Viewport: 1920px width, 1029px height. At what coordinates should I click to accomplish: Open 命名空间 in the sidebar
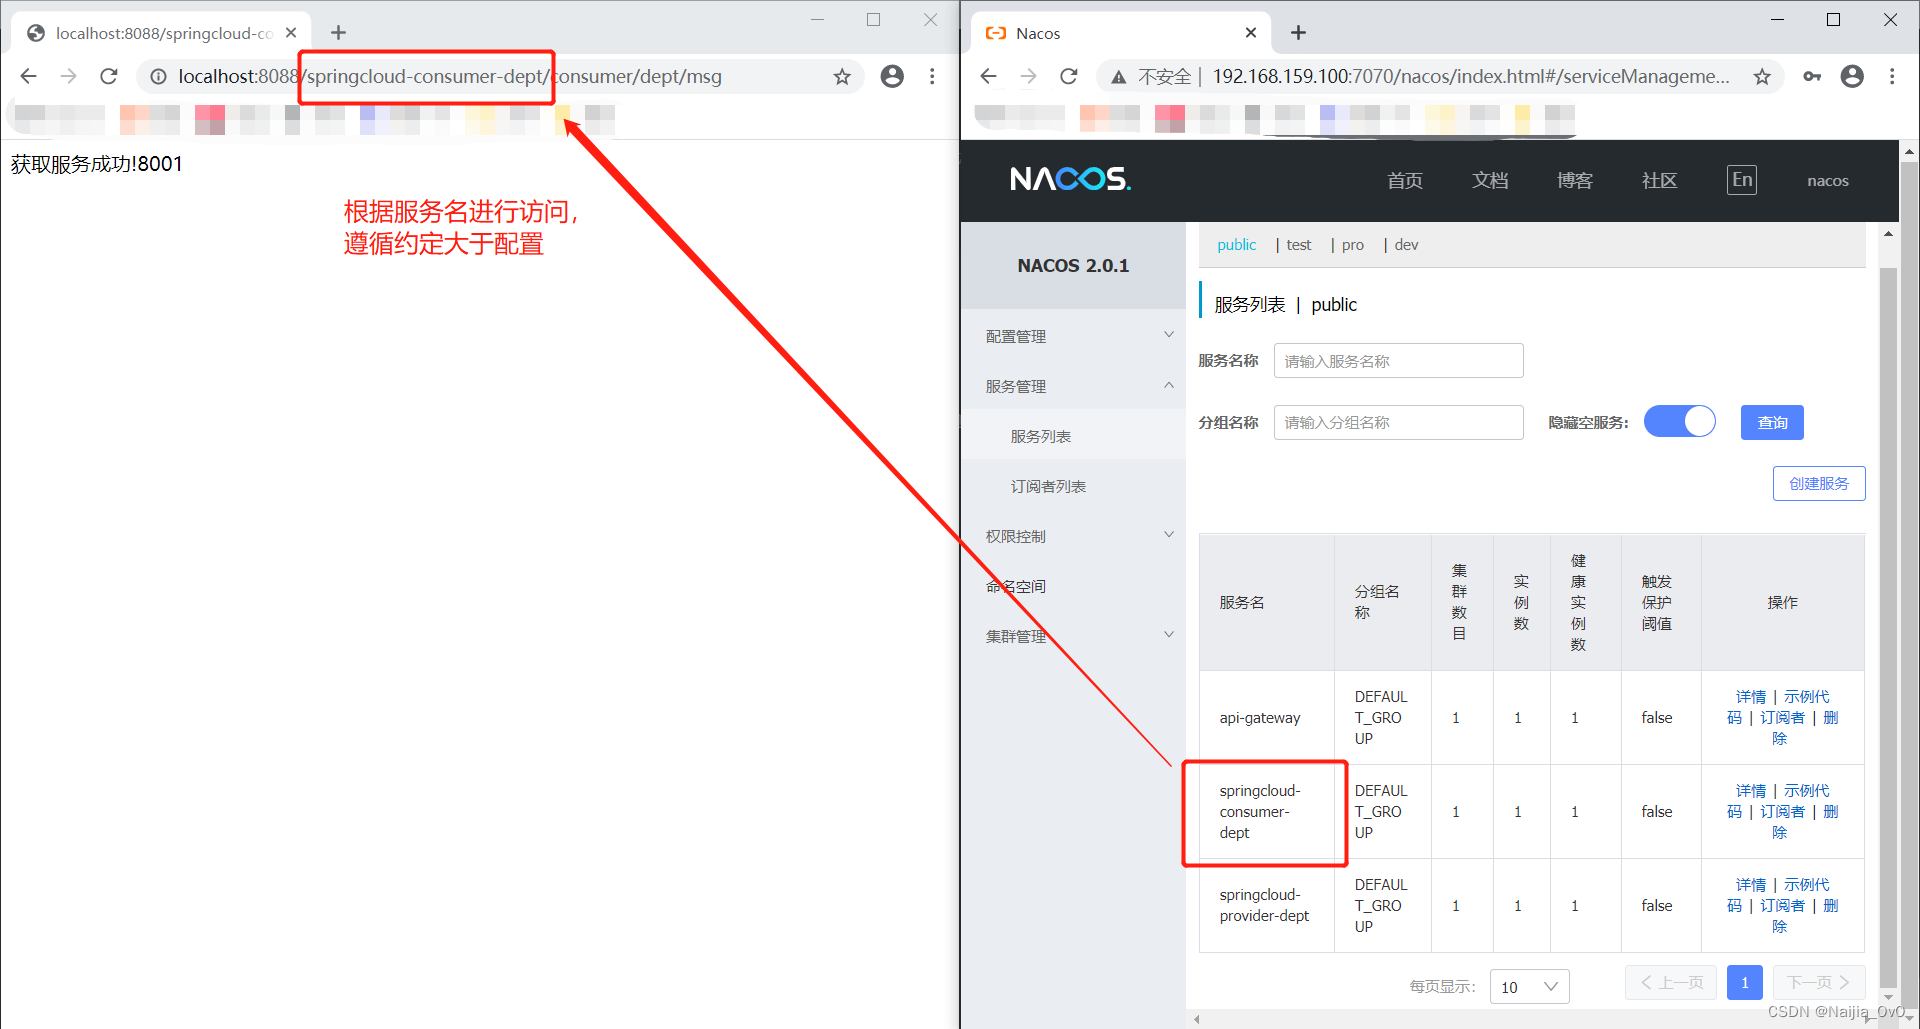tap(1016, 586)
